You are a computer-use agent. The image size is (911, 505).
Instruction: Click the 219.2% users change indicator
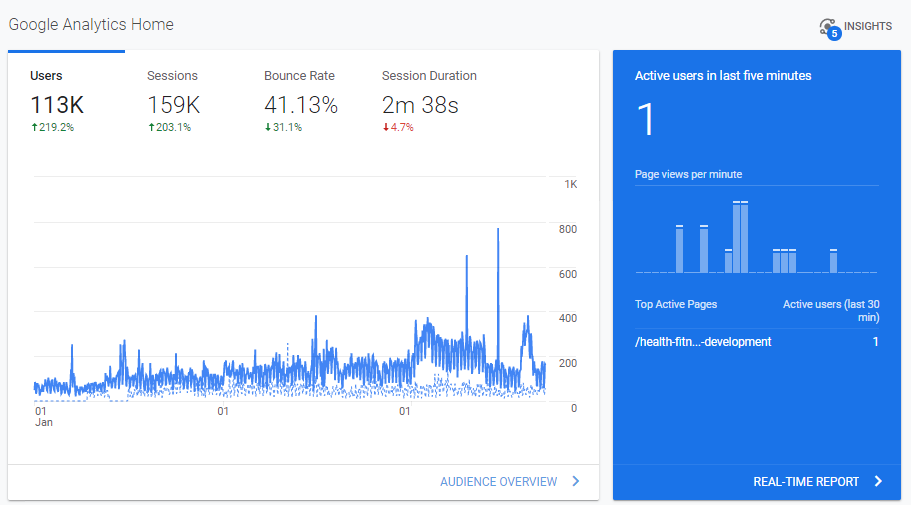52,127
